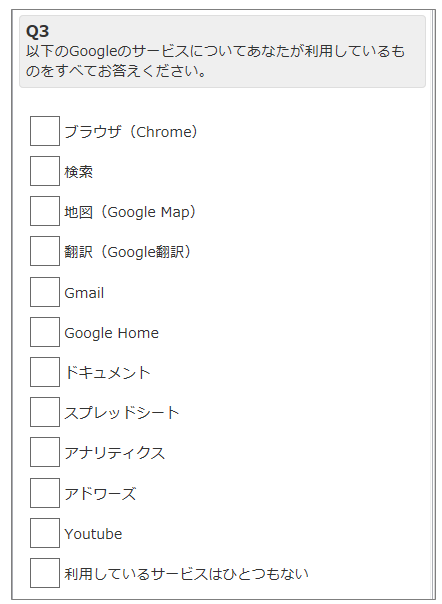Click the アドワーズ label text
Image resolution: width=442 pixels, height=604 pixels.
click(x=100, y=494)
